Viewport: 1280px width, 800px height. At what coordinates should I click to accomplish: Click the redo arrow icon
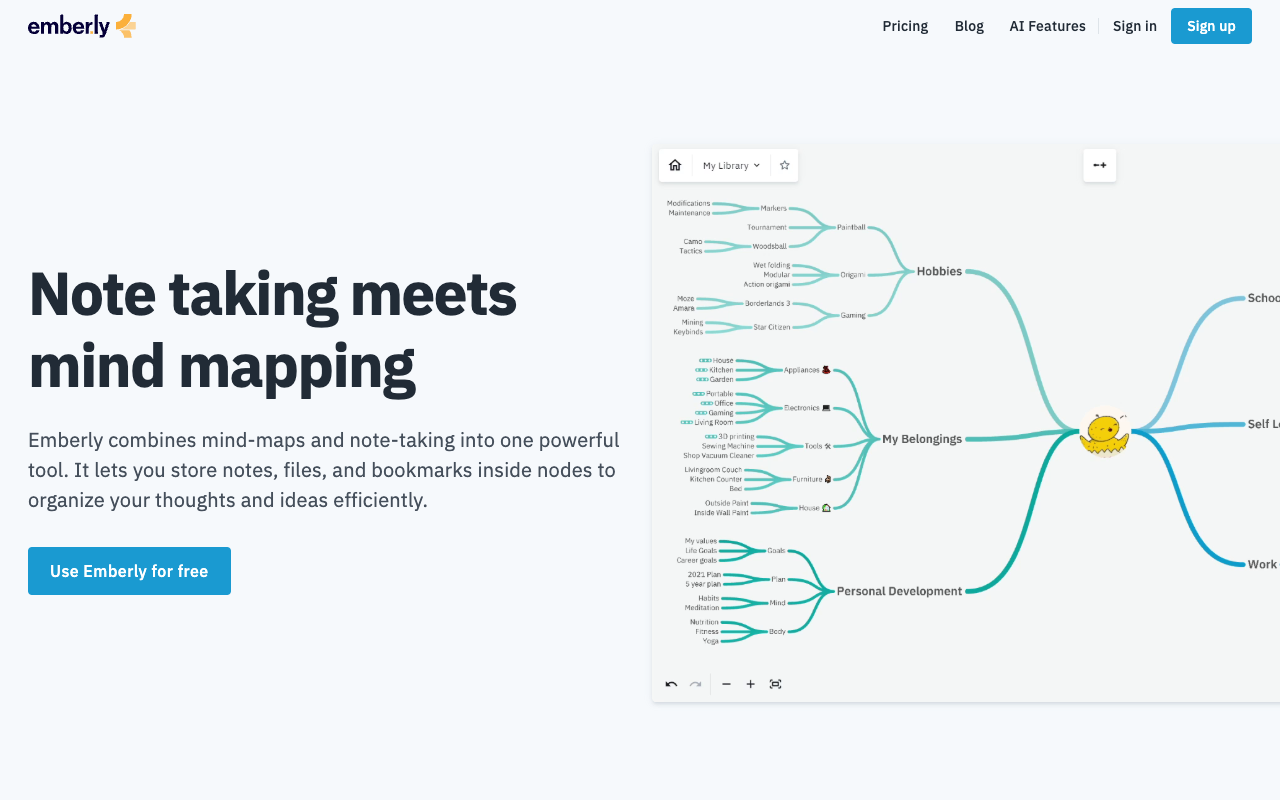point(695,684)
